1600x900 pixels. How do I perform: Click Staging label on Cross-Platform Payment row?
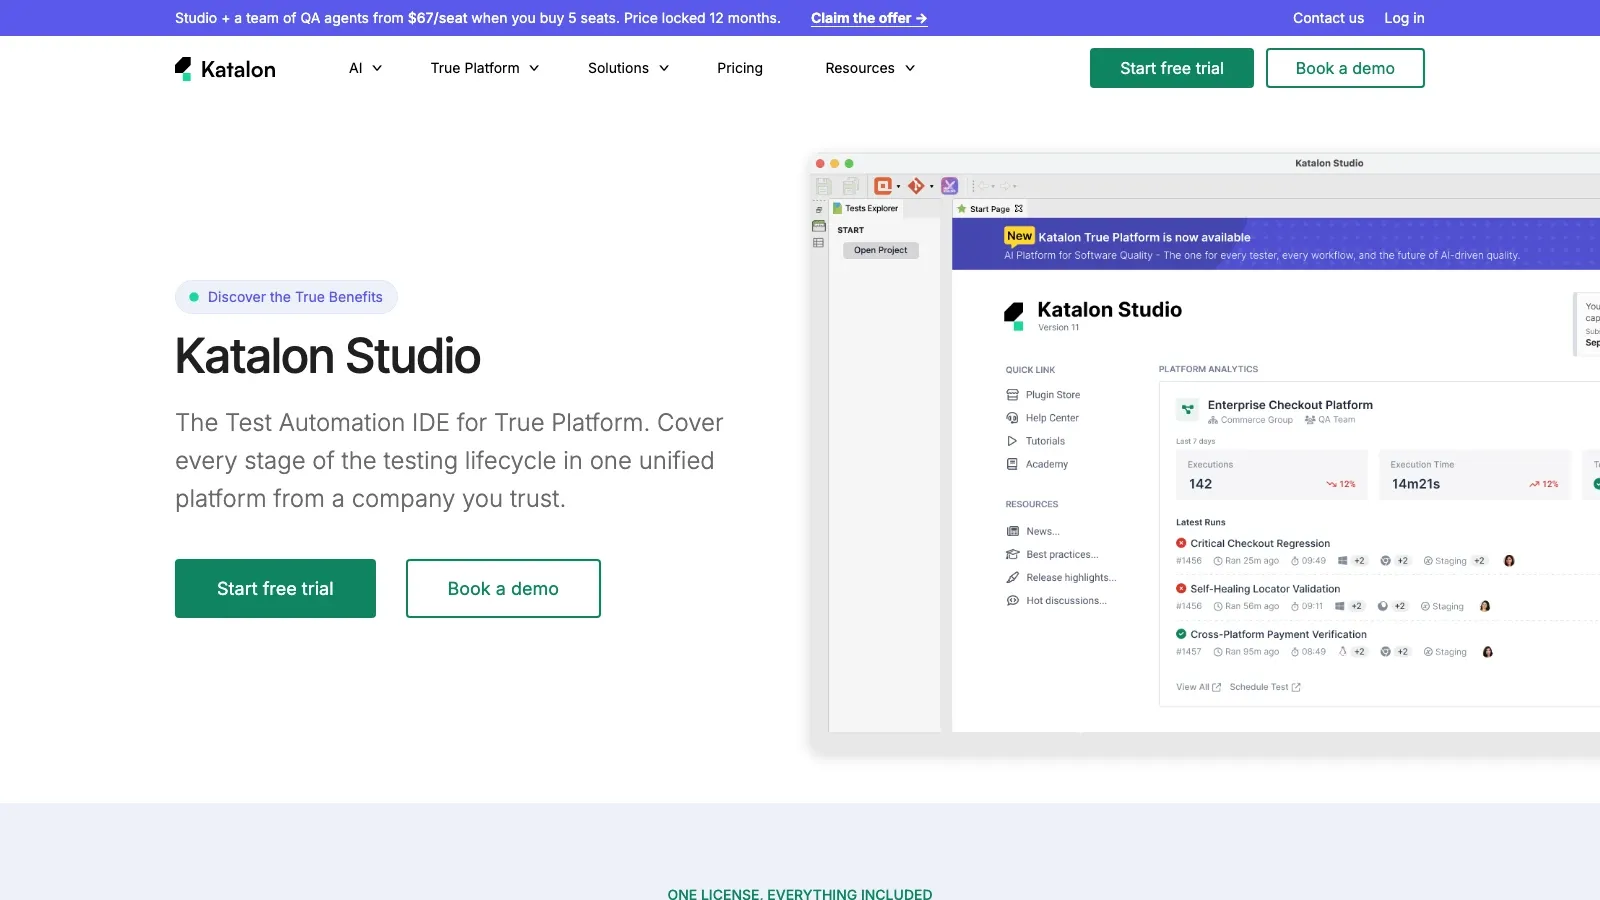click(1445, 652)
